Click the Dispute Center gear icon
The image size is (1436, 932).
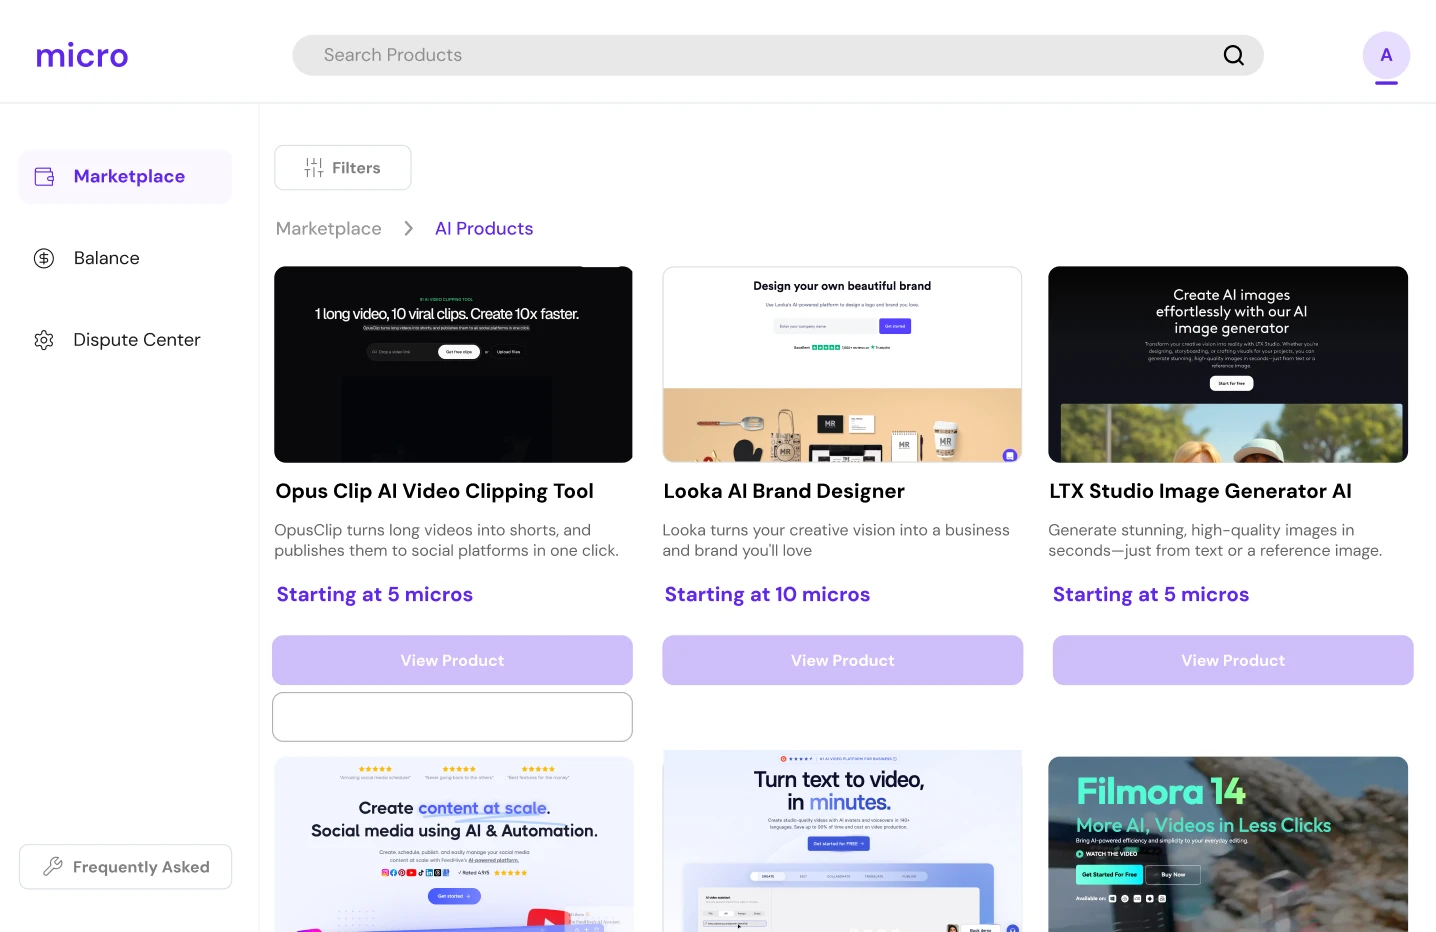tap(44, 340)
